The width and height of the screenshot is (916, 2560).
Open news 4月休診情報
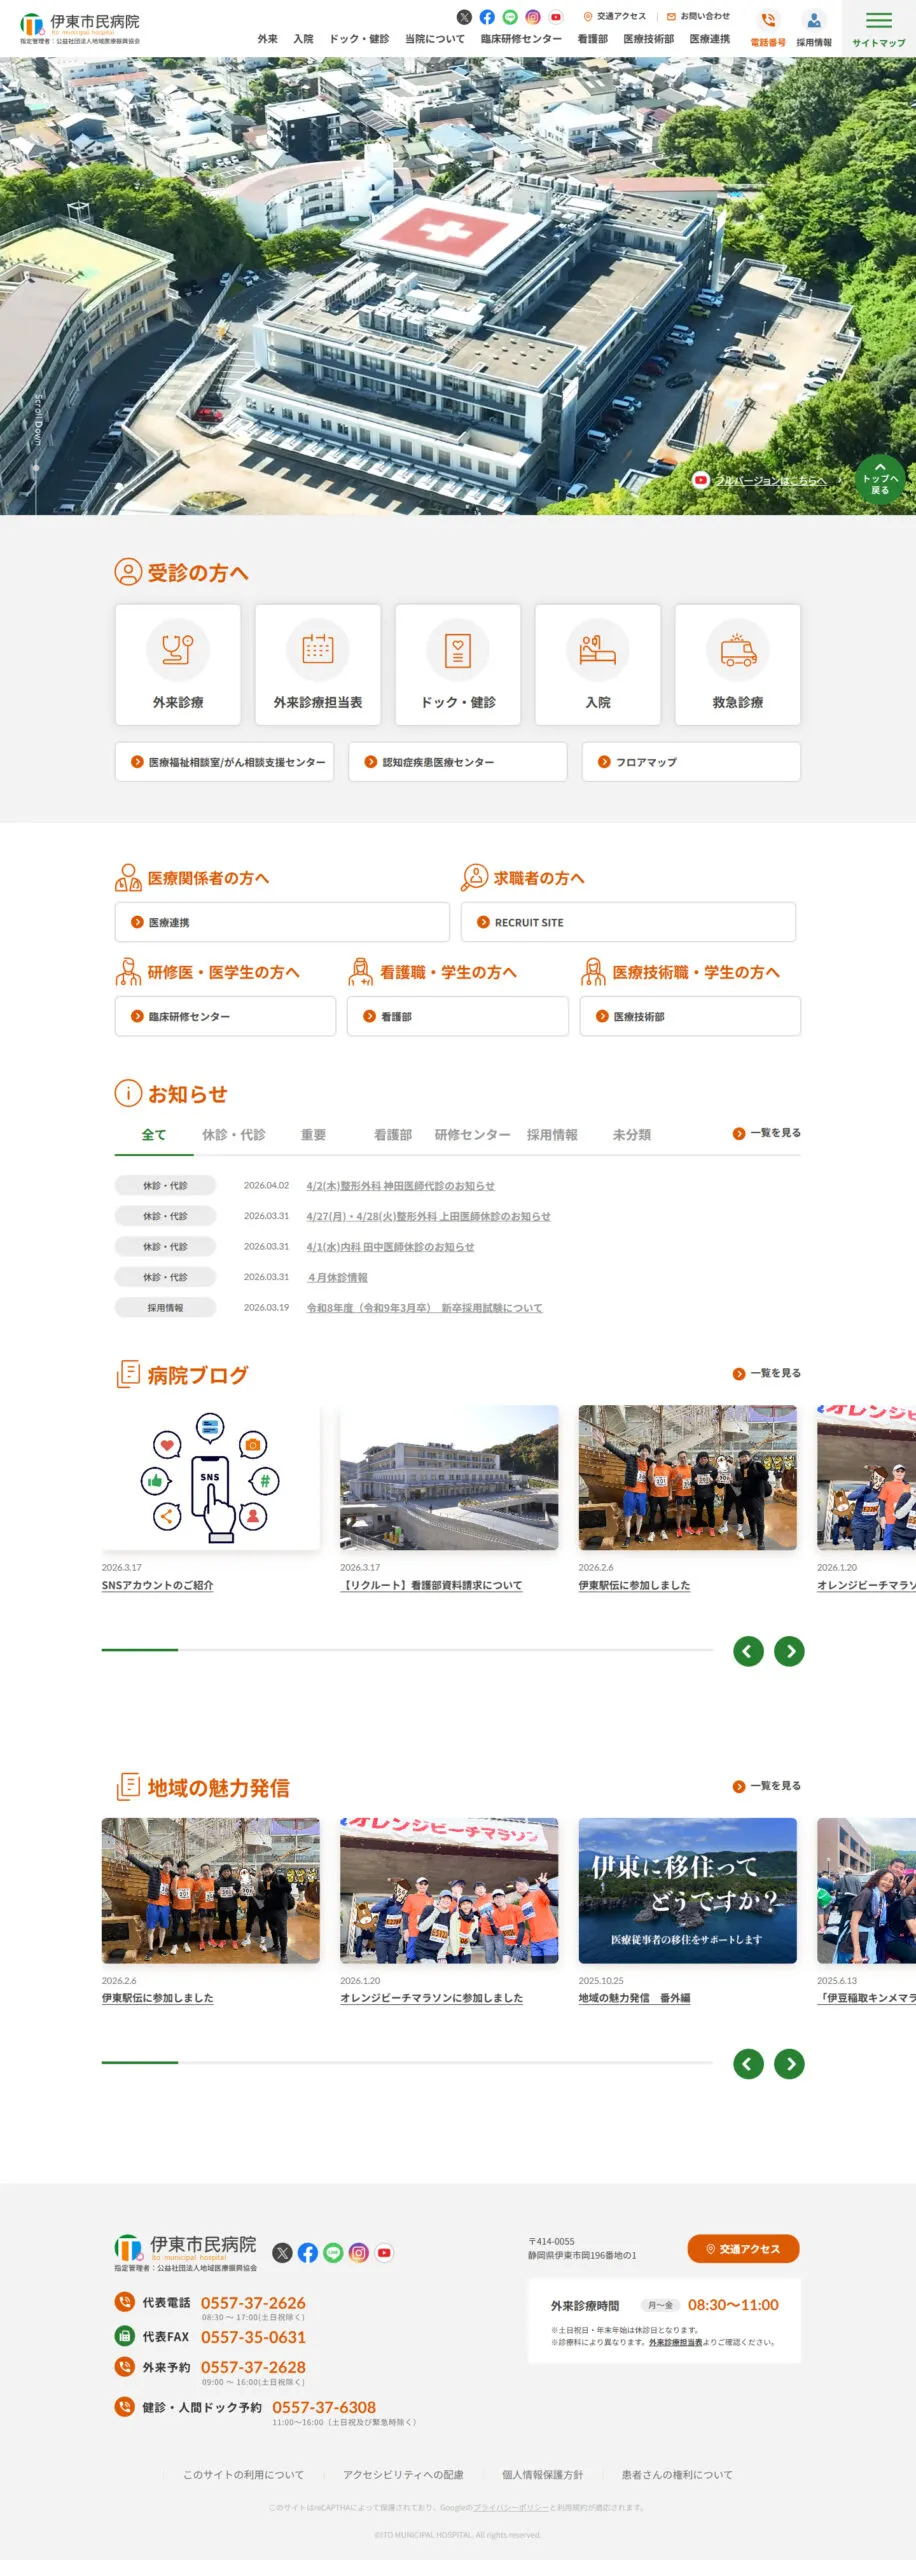tap(338, 1277)
